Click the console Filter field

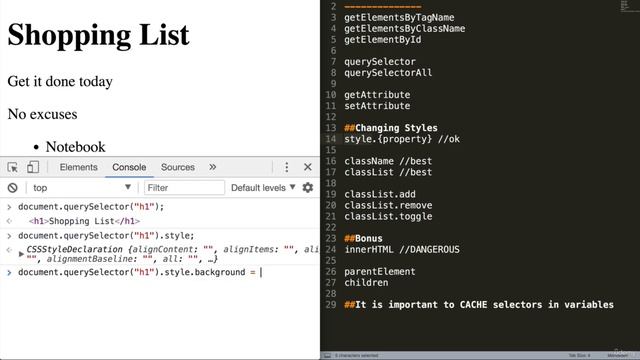pyautogui.click(x=184, y=188)
